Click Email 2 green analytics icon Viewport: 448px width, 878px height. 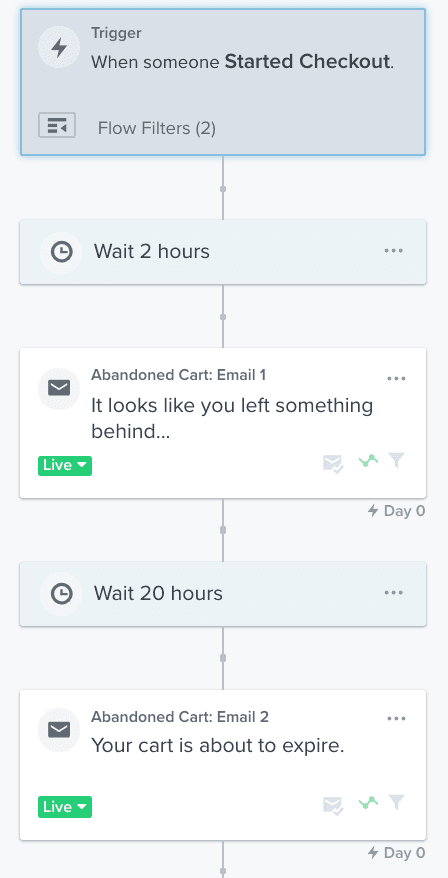tap(368, 804)
